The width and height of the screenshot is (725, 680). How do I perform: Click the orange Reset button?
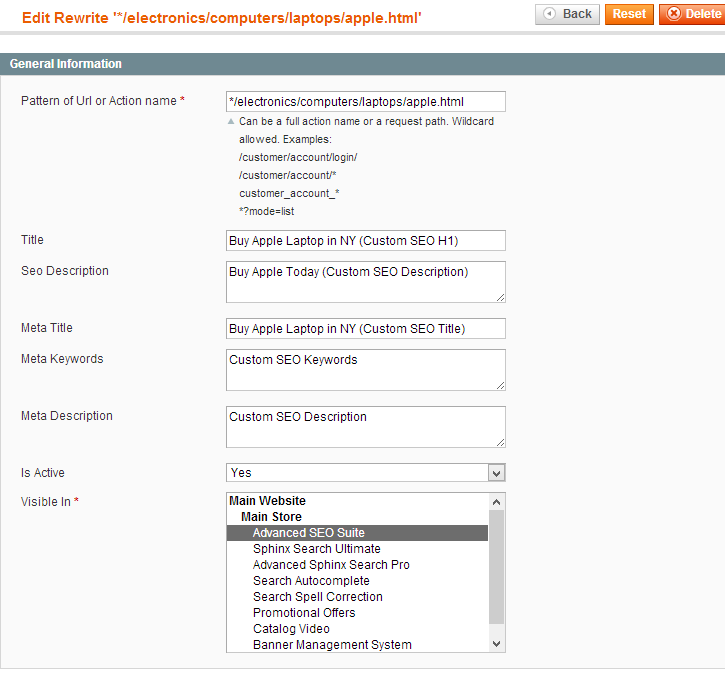click(629, 14)
